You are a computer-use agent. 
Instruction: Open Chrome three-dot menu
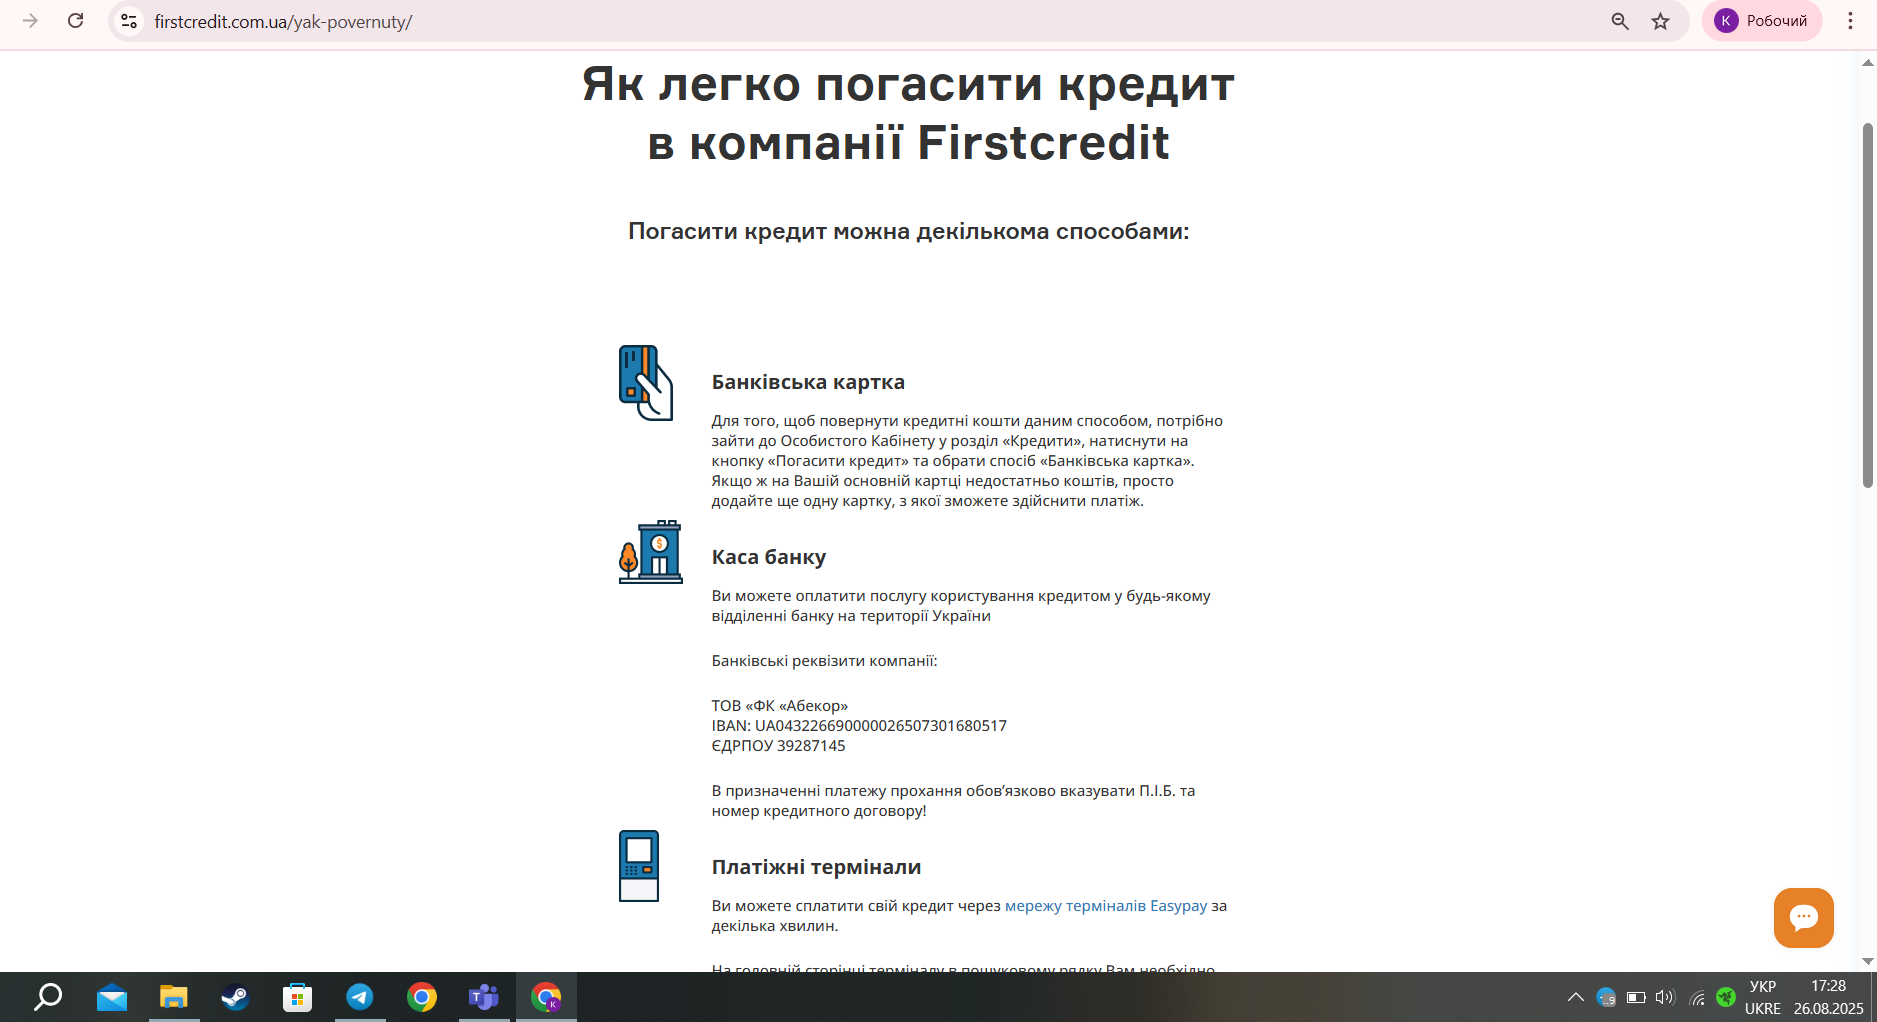(x=1850, y=21)
